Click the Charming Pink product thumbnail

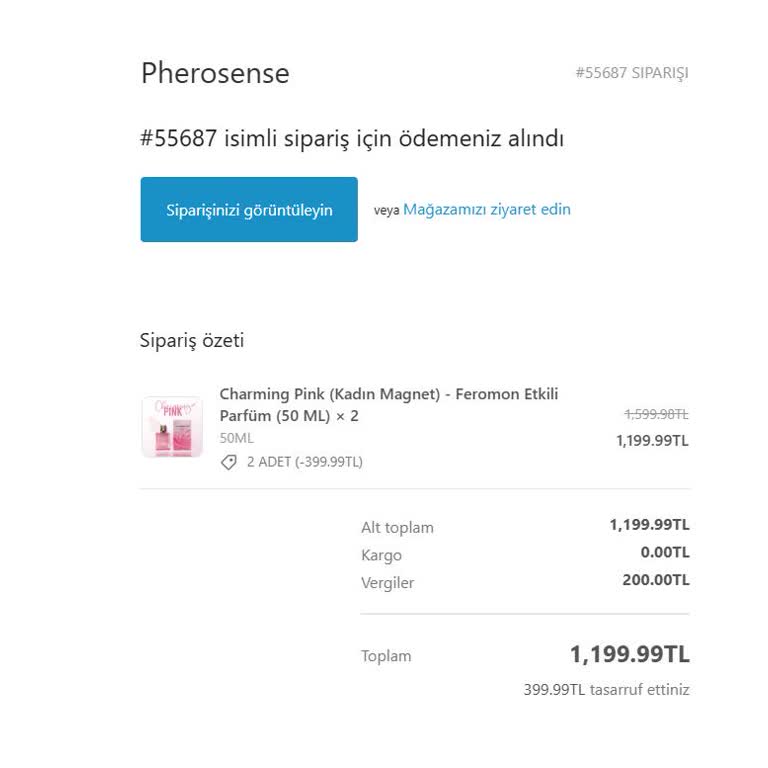172,427
